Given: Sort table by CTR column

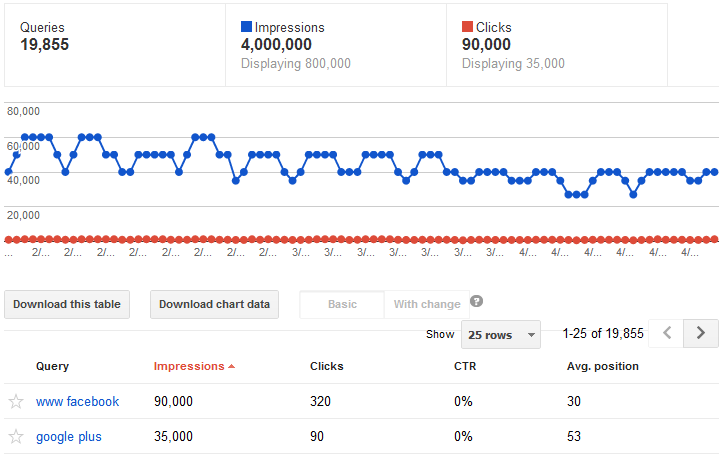Looking at the screenshot, I should point(465,366).
